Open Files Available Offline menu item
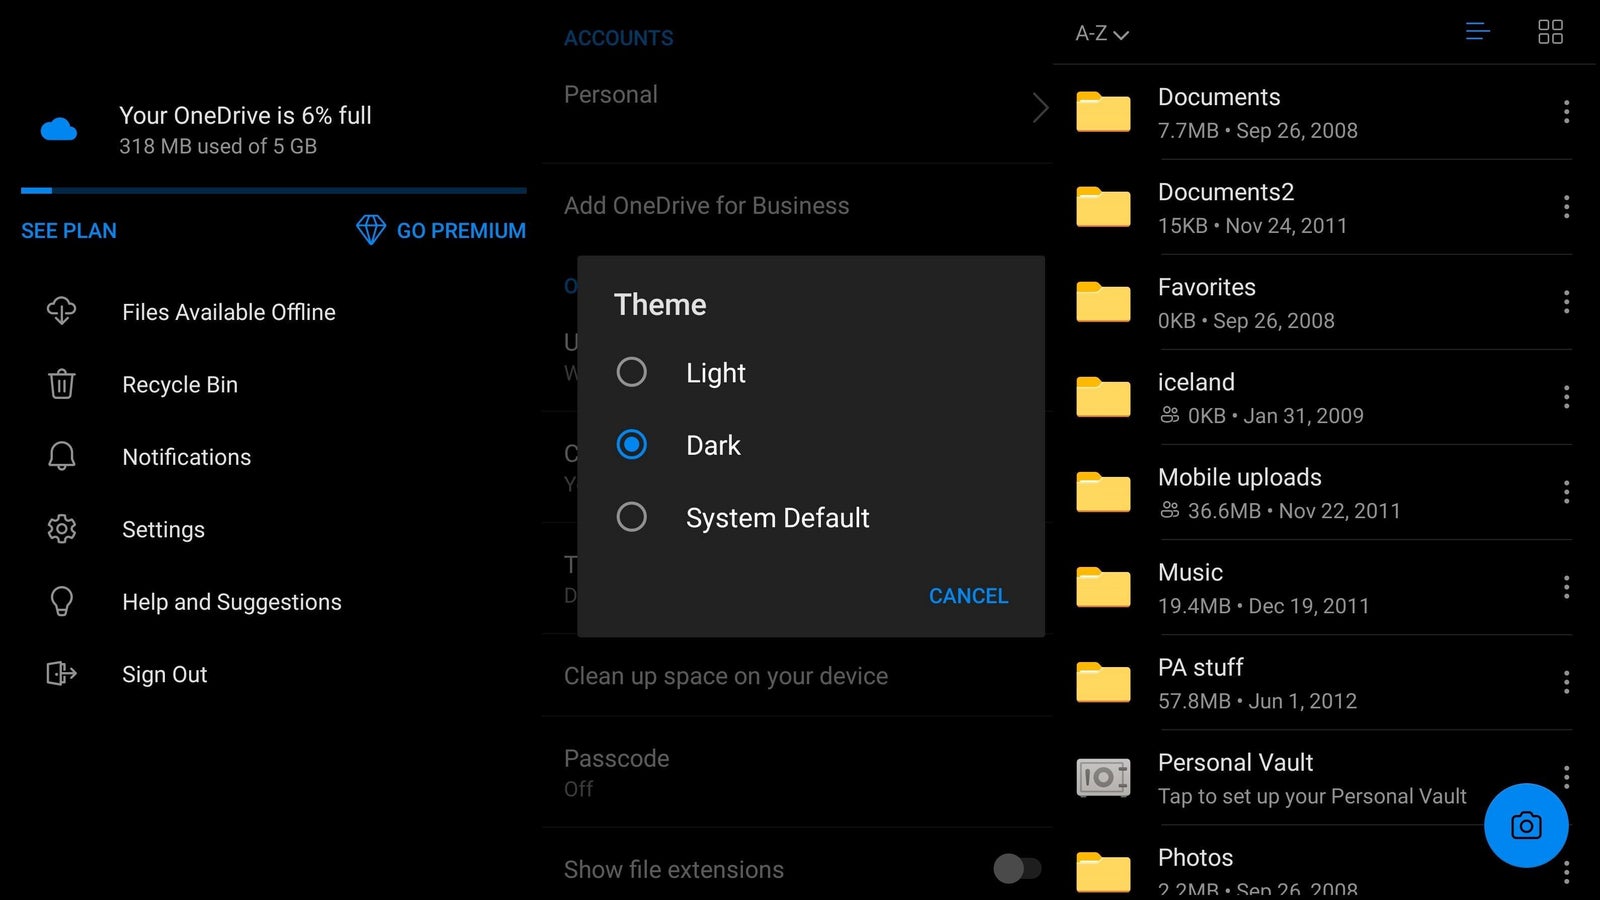The height and width of the screenshot is (900, 1600). coord(228,312)
